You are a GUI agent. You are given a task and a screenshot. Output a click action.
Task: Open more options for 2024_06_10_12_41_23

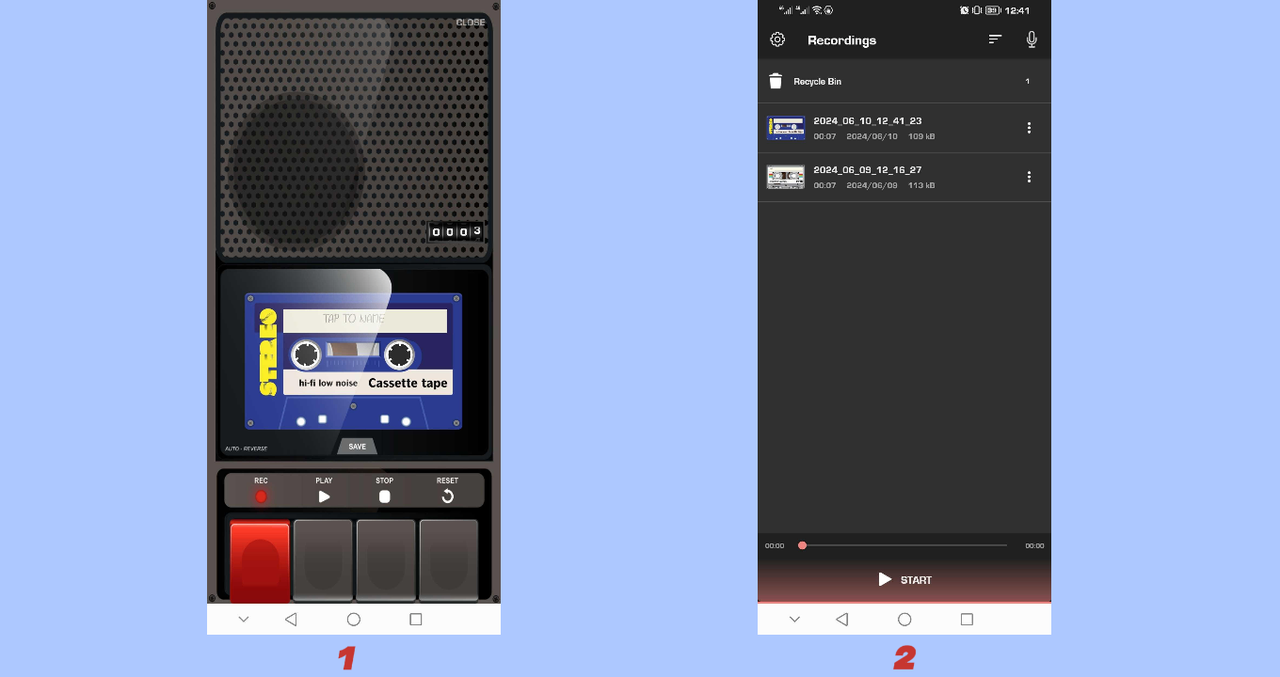(1029, 128)
